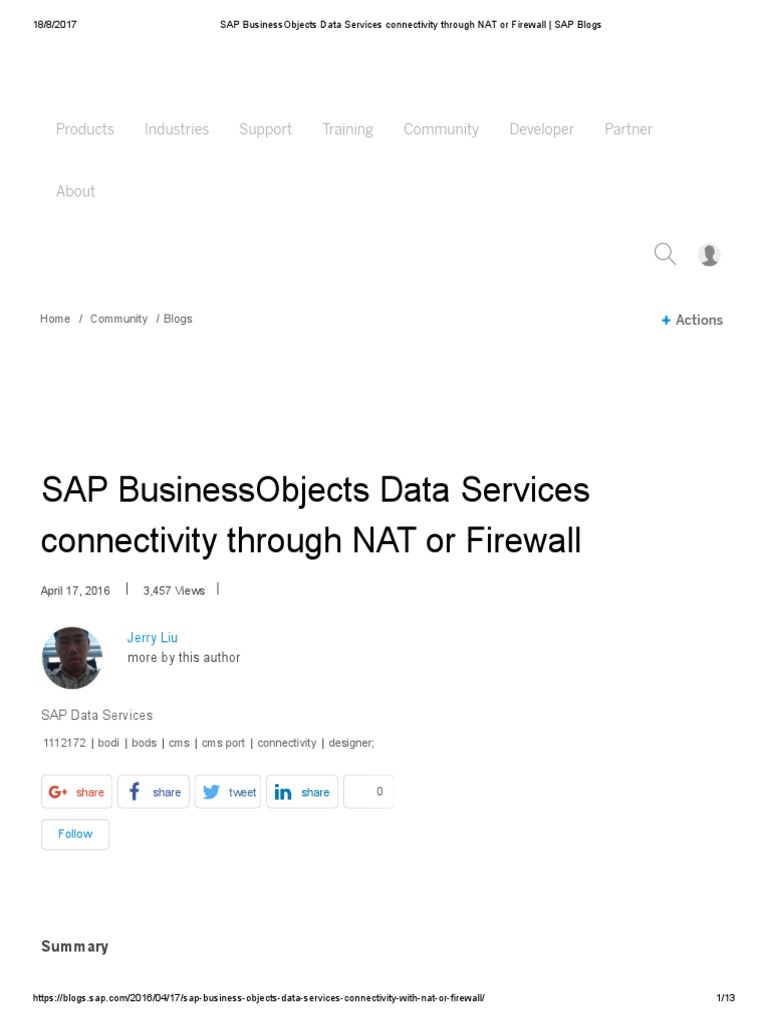The width and height of the screenshot is (768, 1024).
Task: Navigate to Developer section
Action: (542, 129)
